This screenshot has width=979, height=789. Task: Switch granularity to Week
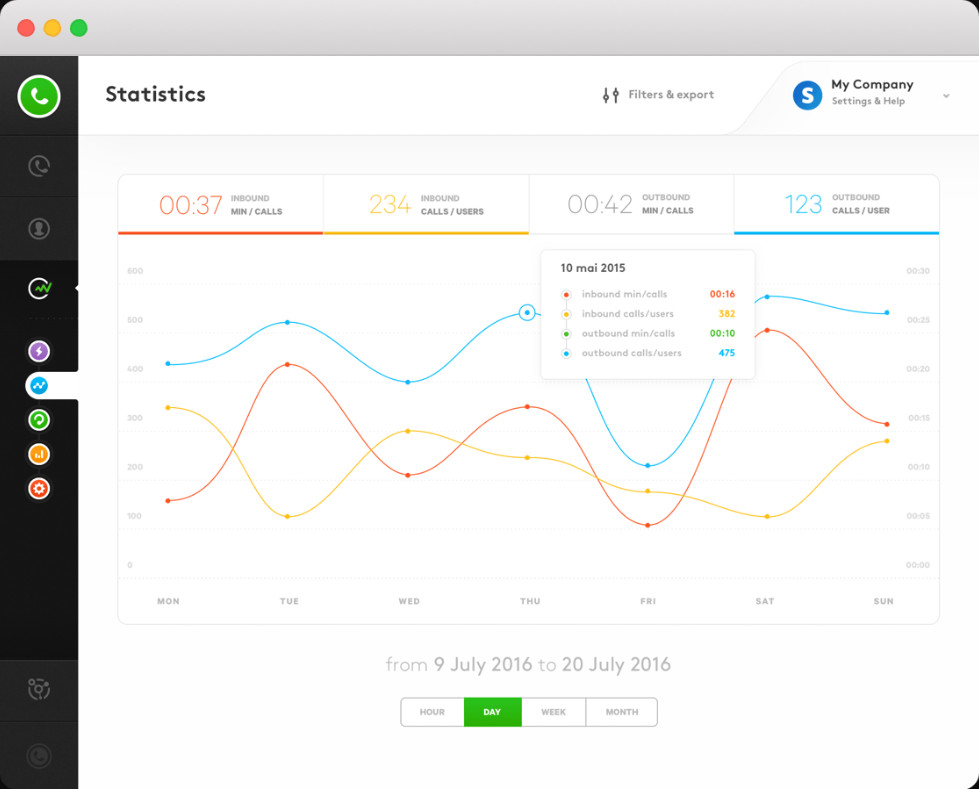(x=553, y=712)
